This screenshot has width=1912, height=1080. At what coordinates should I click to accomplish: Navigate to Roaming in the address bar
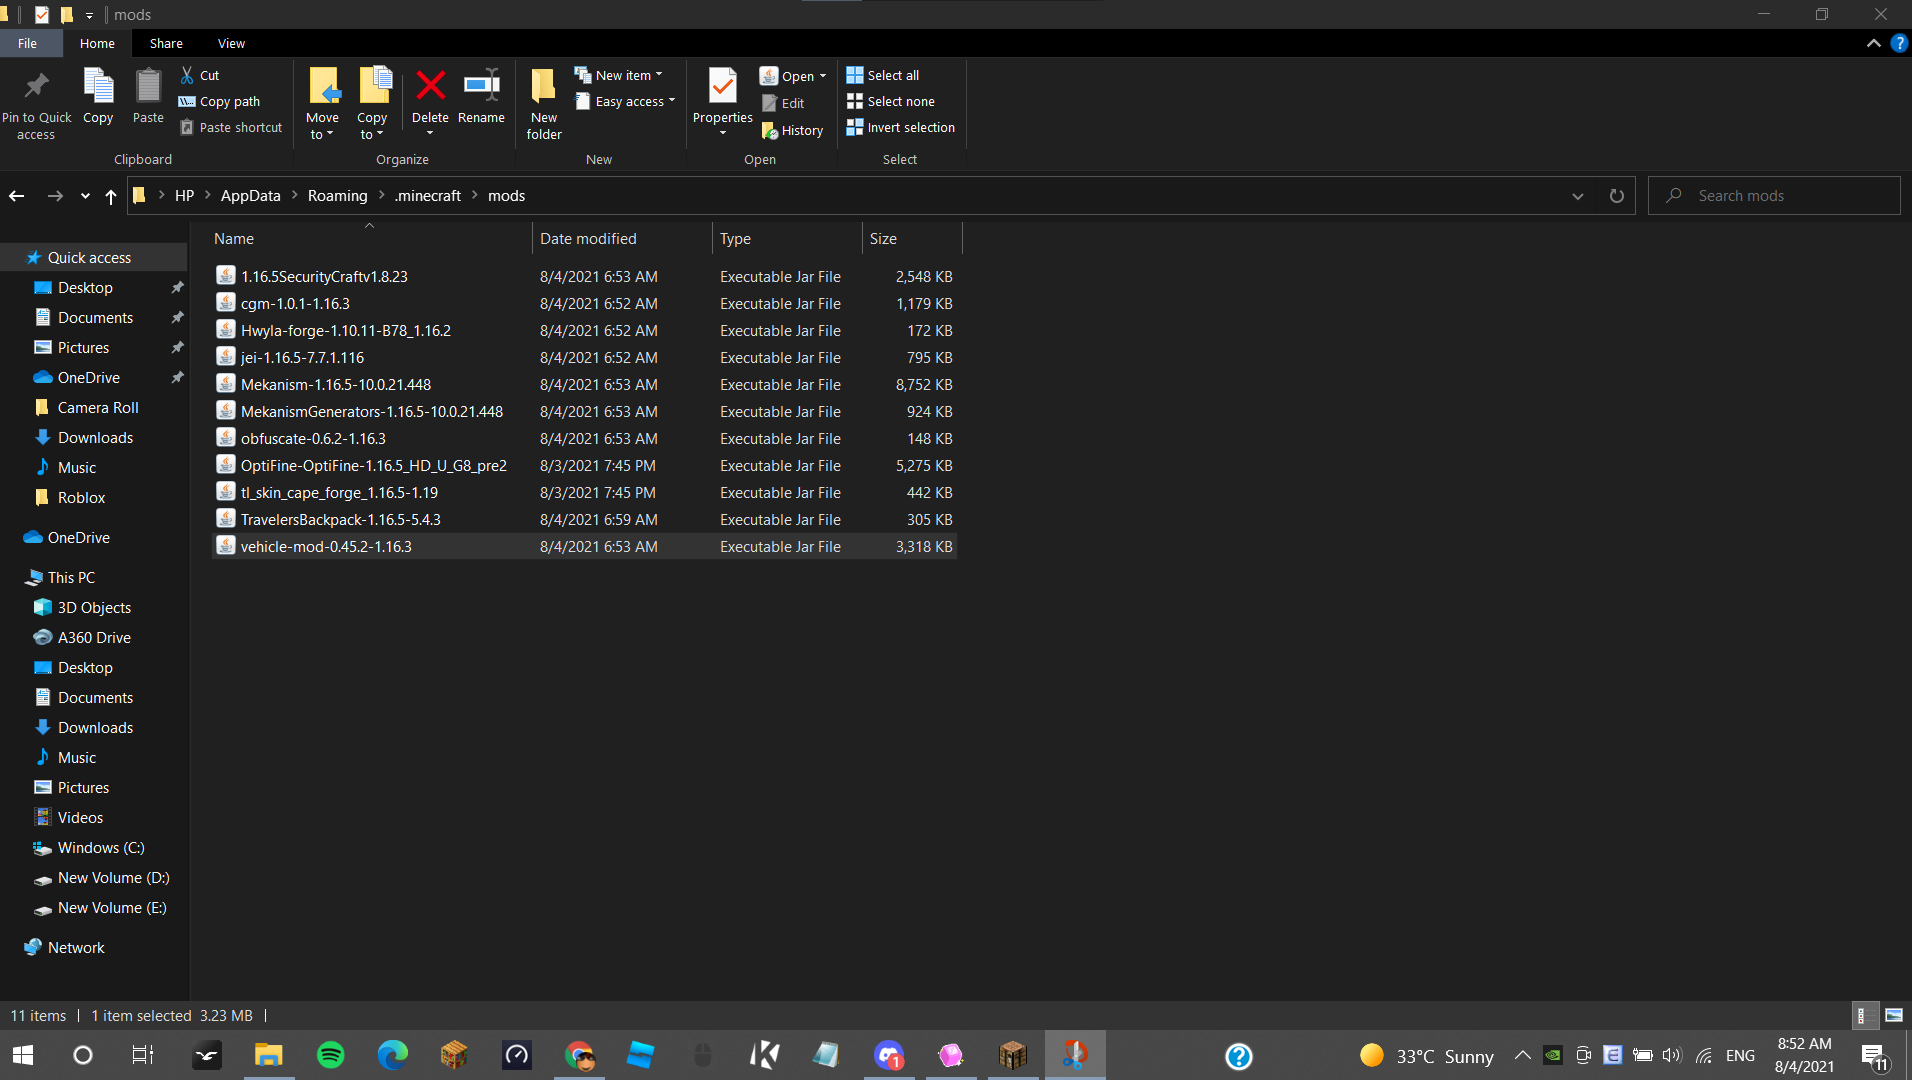tap(337, 196)
